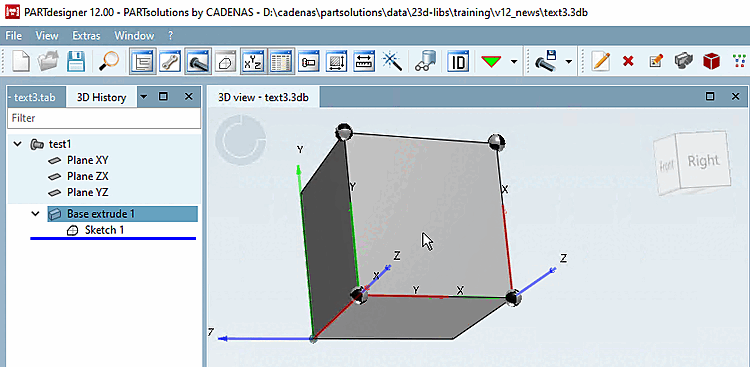Open the Extras menu
750x367 pixels.
pyautogui.click(x=87, y=35)
